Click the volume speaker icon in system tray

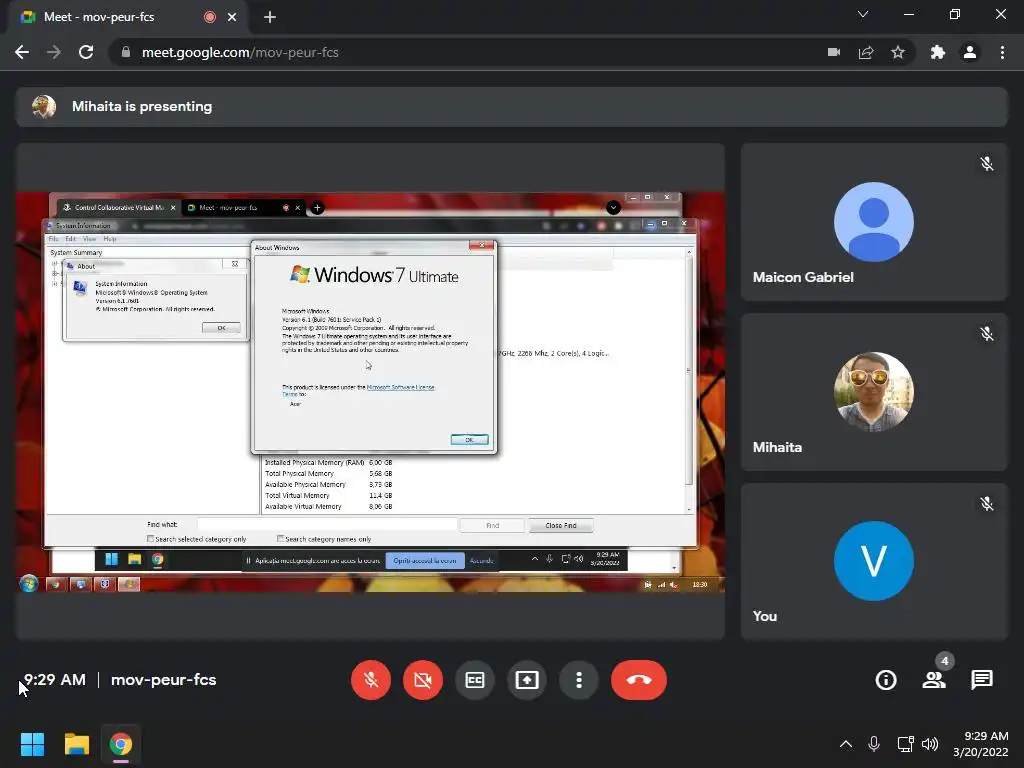[x=930, y=744]
